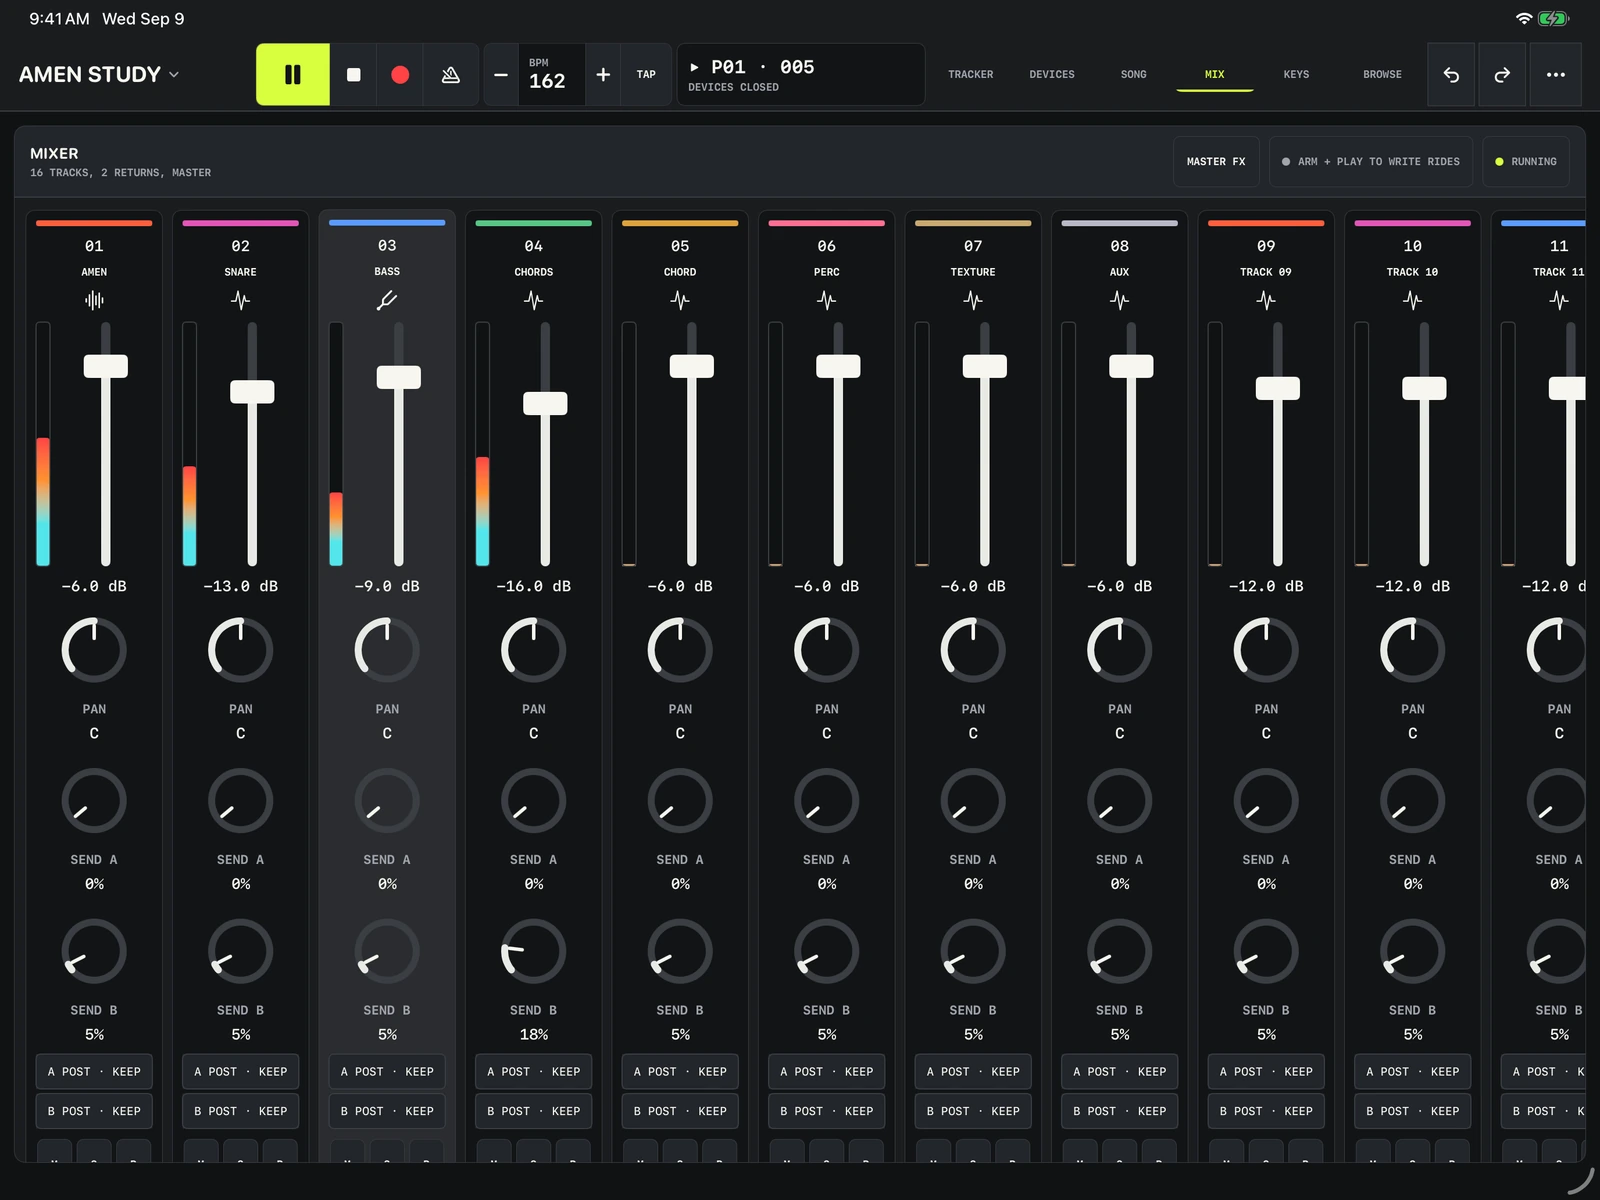The image size is (1600, 1200).
Task: Click the CHORD track 05 pulse icon
Action: [680, 300]
